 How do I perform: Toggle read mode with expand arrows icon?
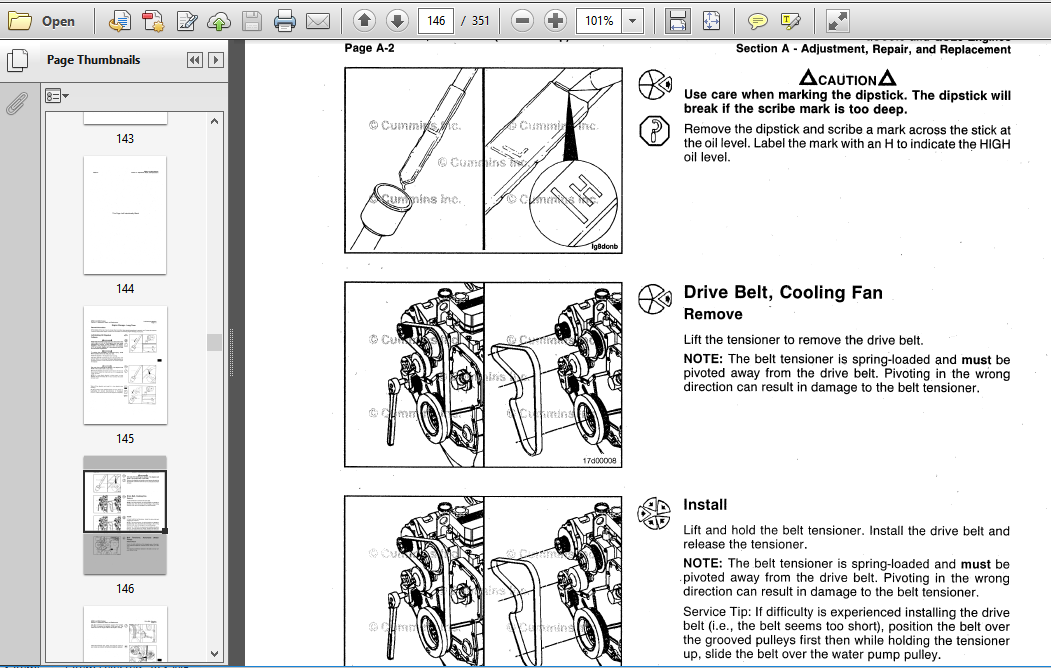pos(837,21)
